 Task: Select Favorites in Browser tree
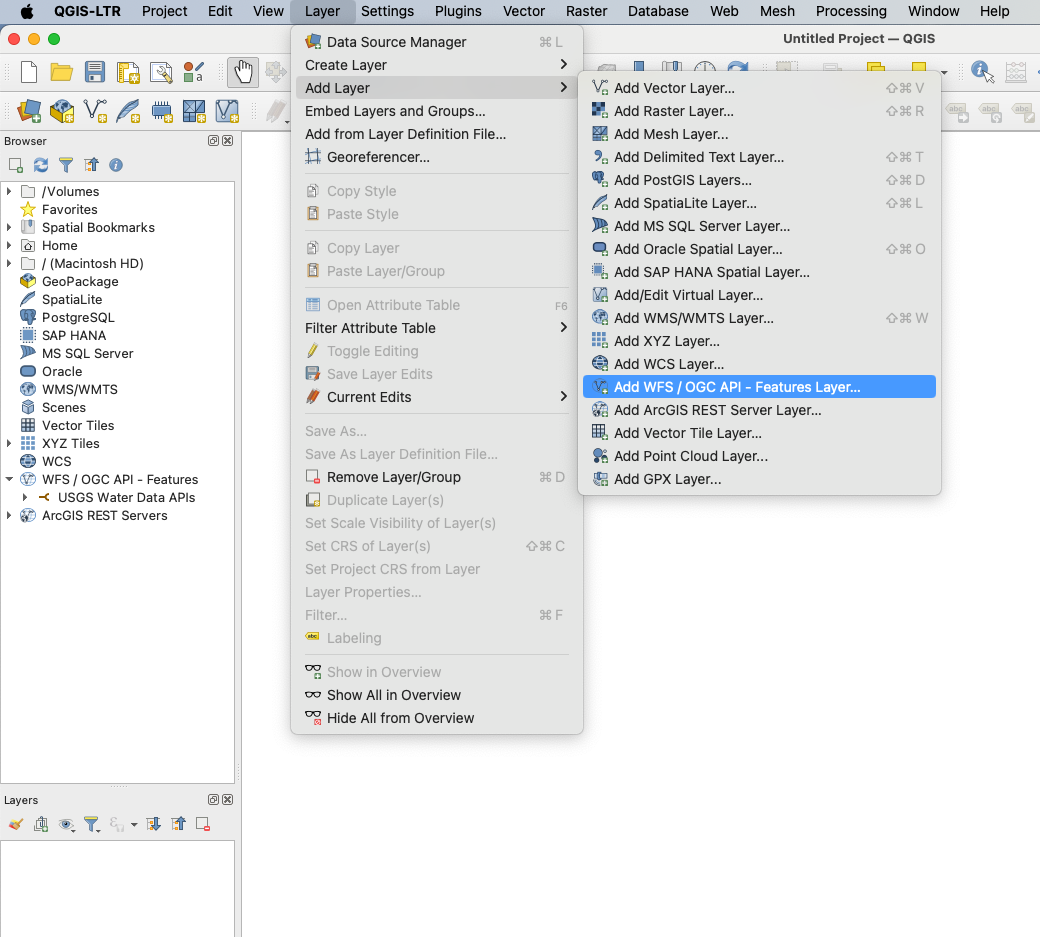[x=69, y=210]
